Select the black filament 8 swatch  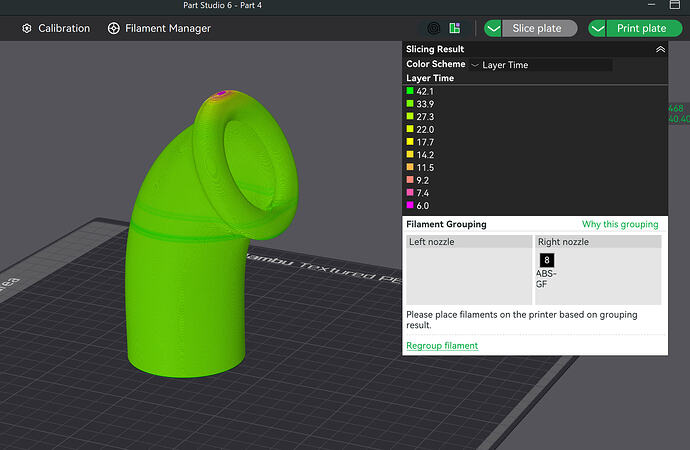tap(547, 260)
